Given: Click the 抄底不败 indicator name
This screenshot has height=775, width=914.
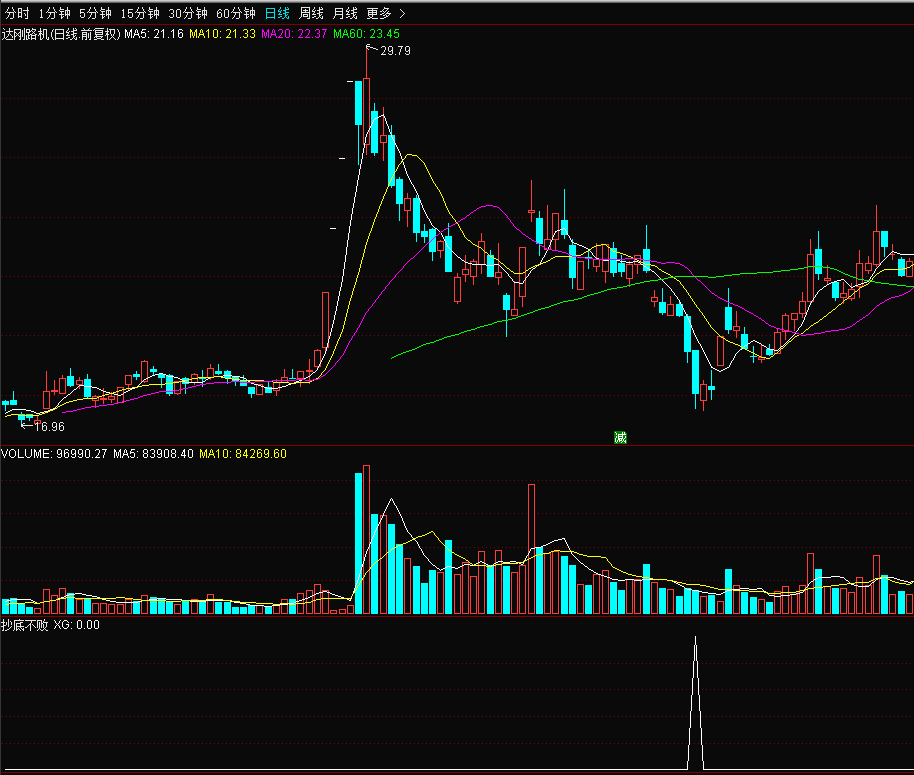Looking at the screenshot, I should point(24,625).
